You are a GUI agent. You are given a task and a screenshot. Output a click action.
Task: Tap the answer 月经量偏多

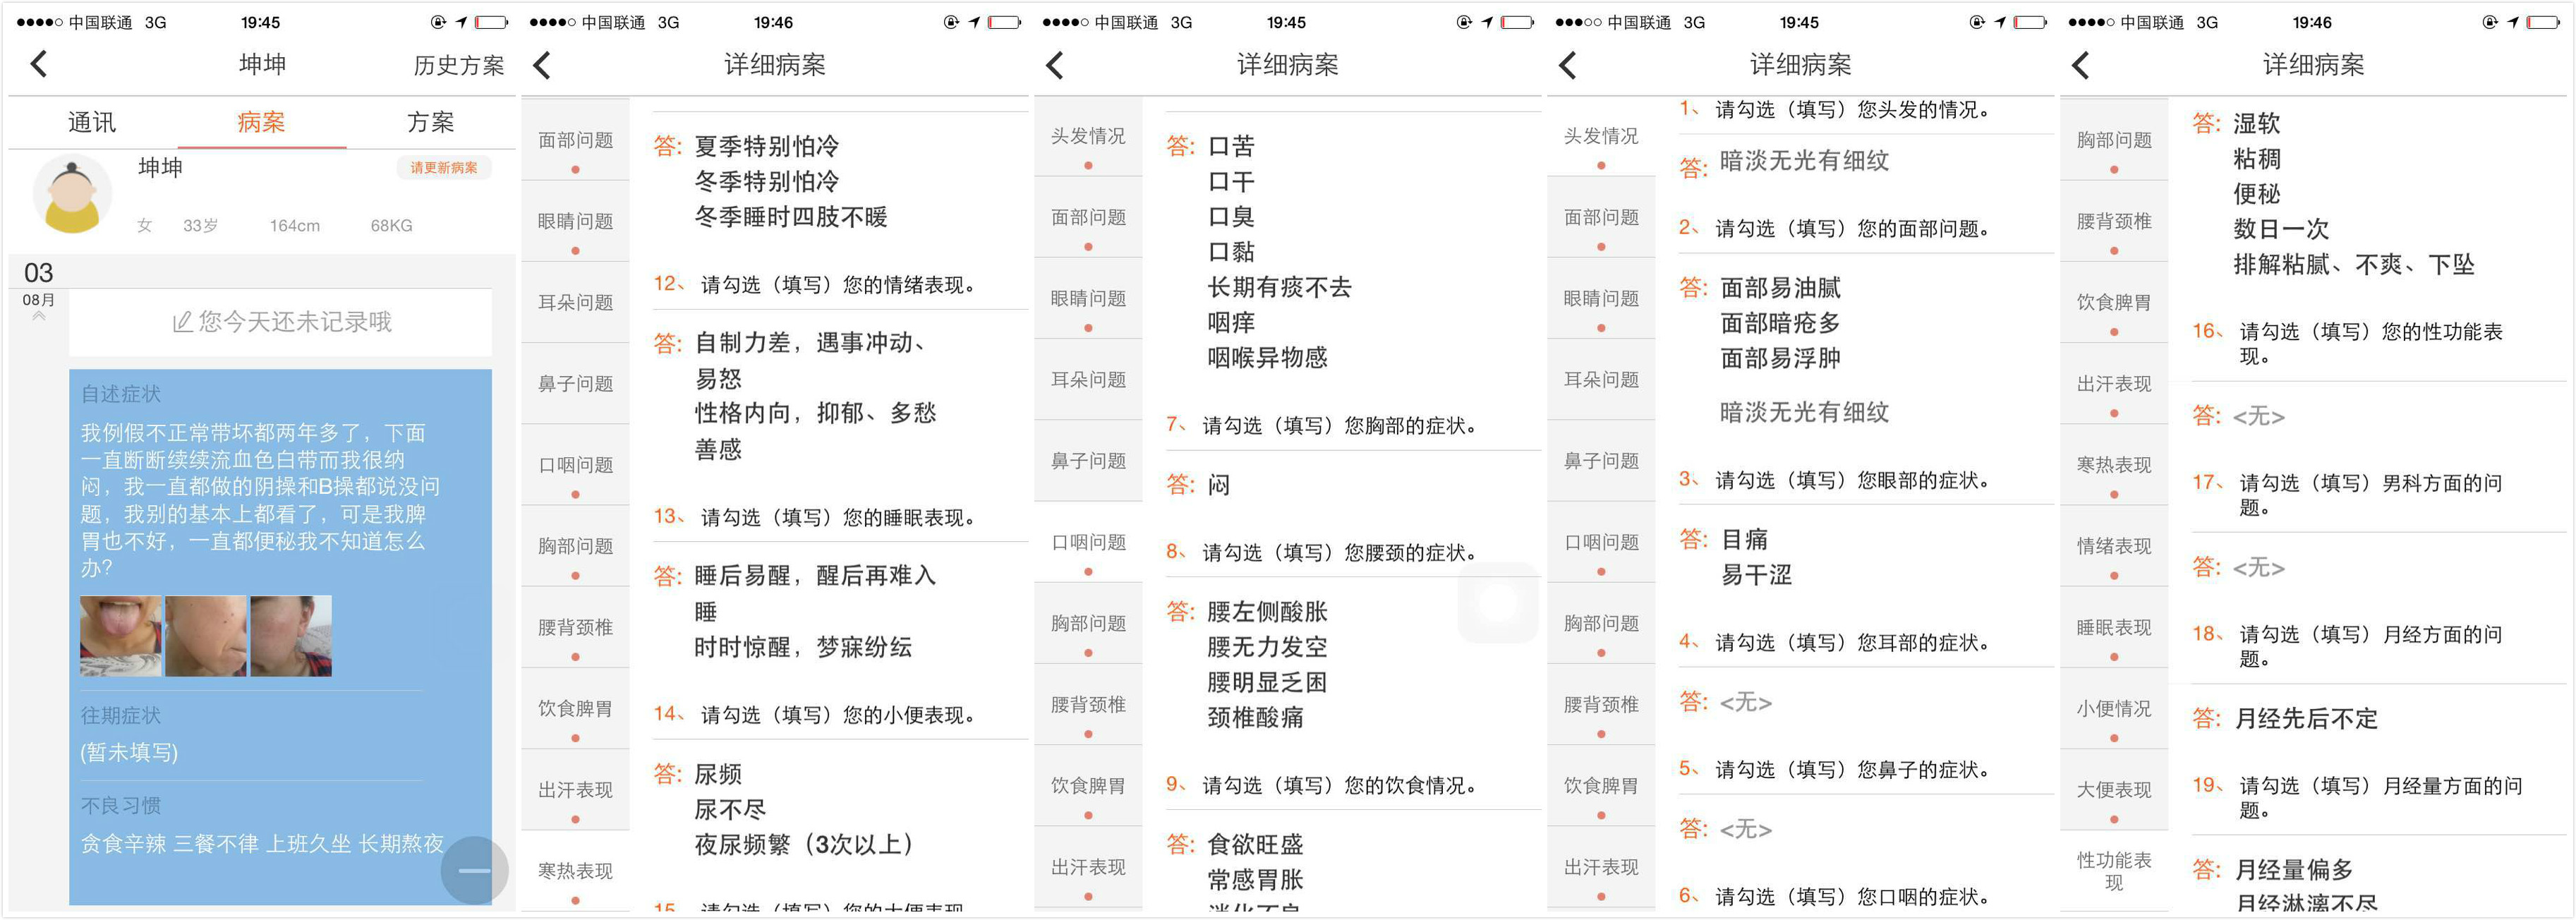(x=2294, y=869)
